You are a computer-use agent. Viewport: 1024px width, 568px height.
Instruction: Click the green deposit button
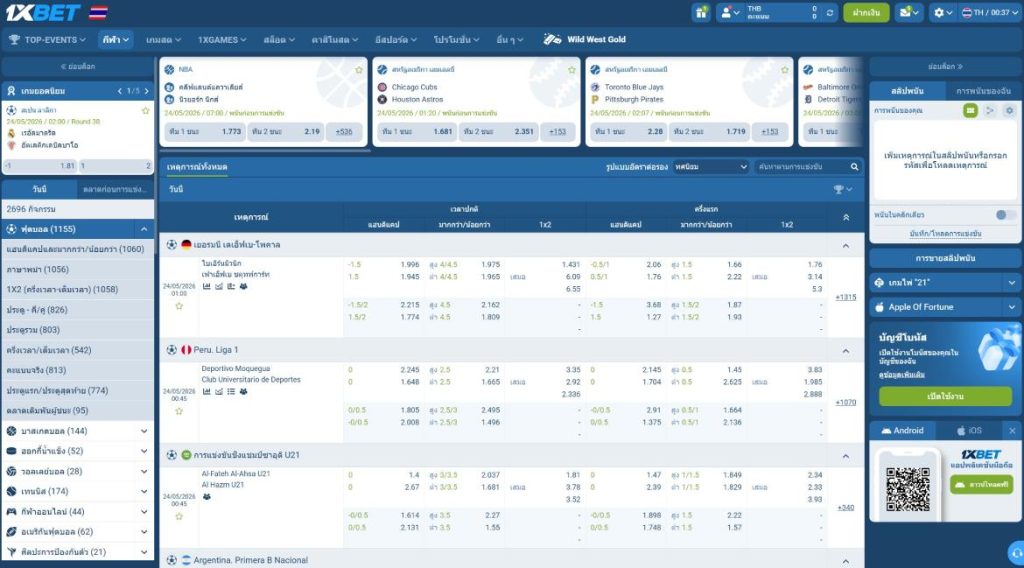(866, 12)
